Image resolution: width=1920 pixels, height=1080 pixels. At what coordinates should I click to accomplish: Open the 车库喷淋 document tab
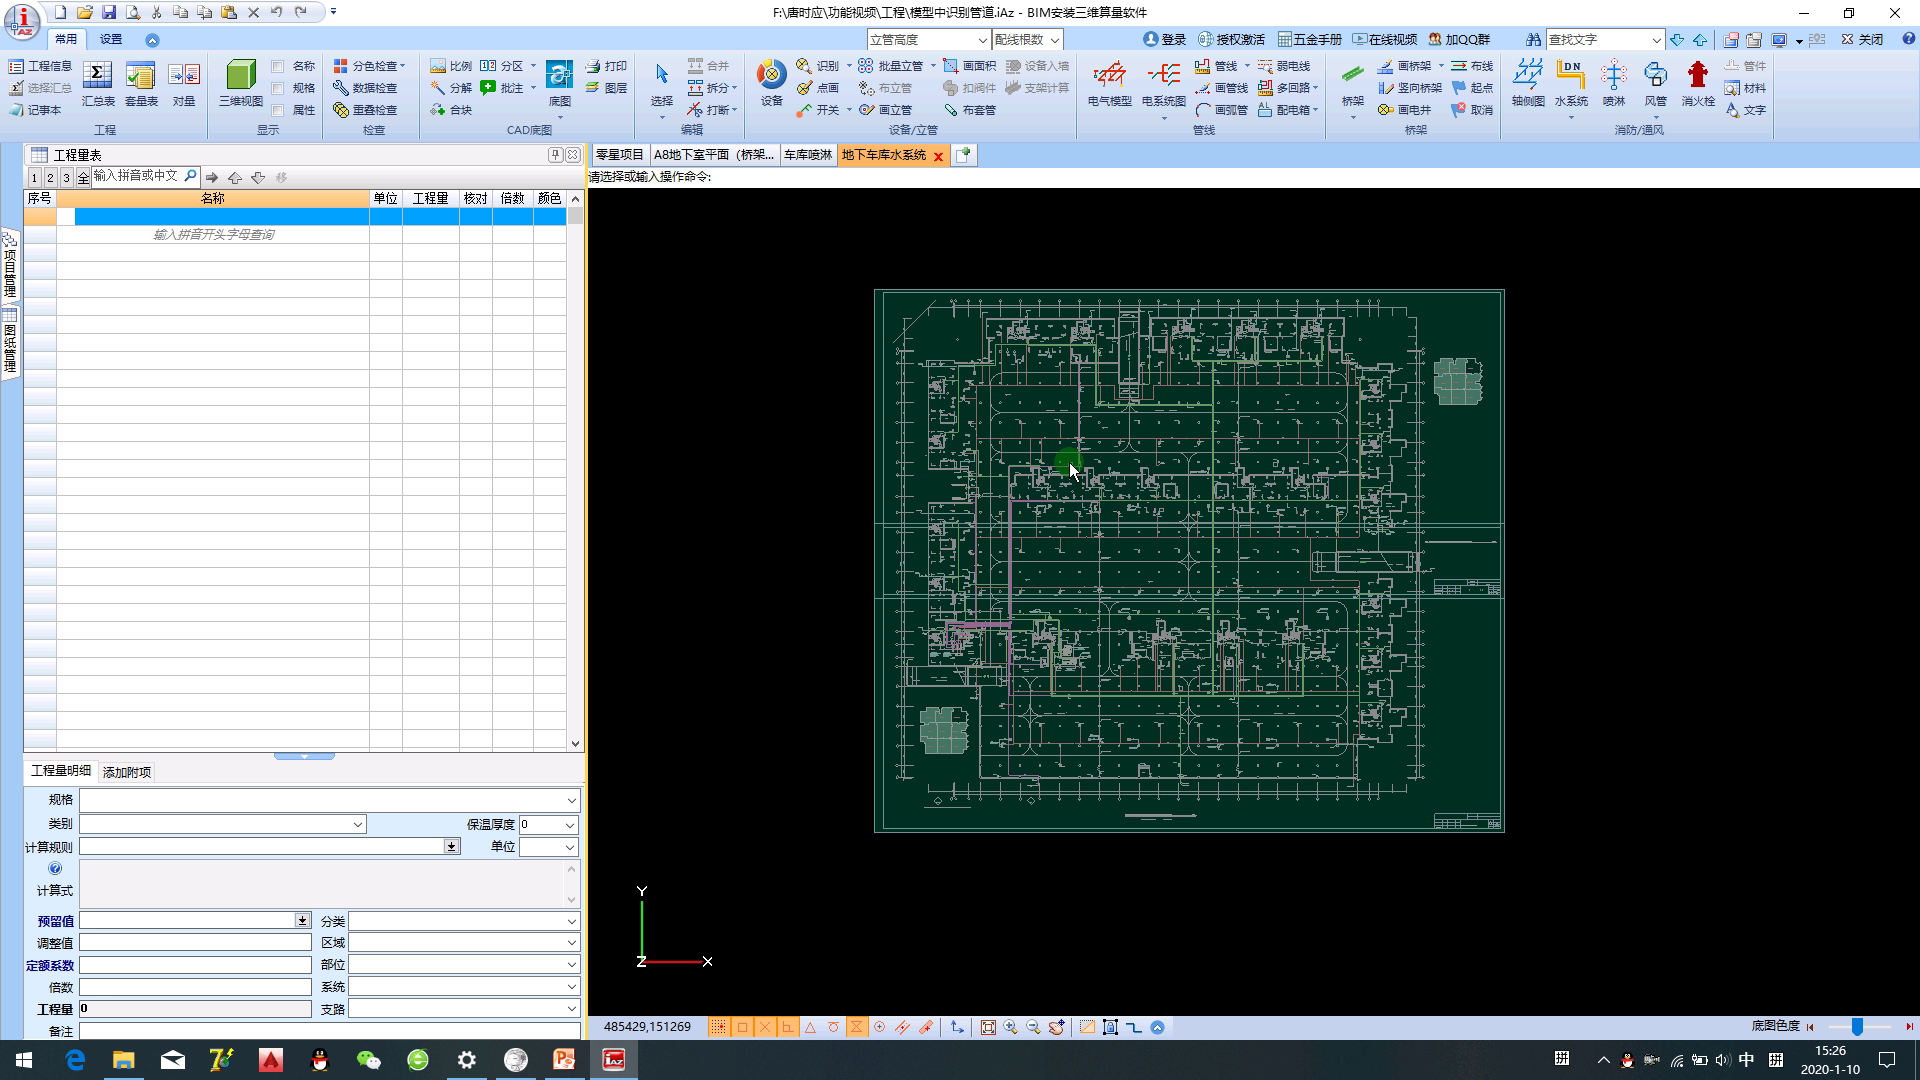coord(808,155)
